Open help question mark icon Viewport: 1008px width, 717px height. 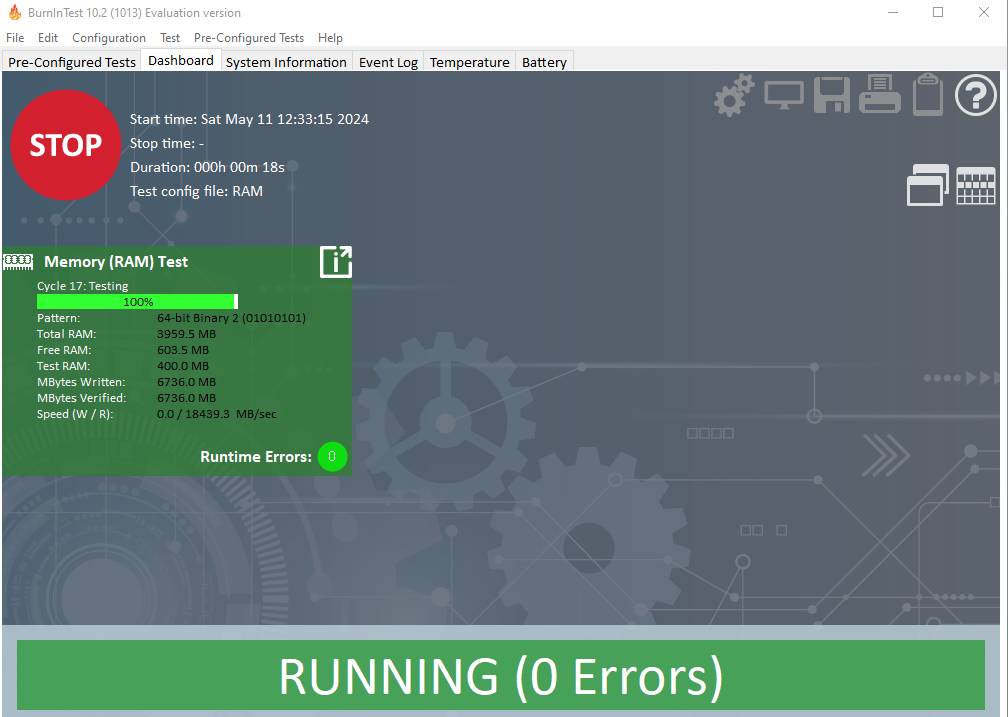click(x=975, y=95)
